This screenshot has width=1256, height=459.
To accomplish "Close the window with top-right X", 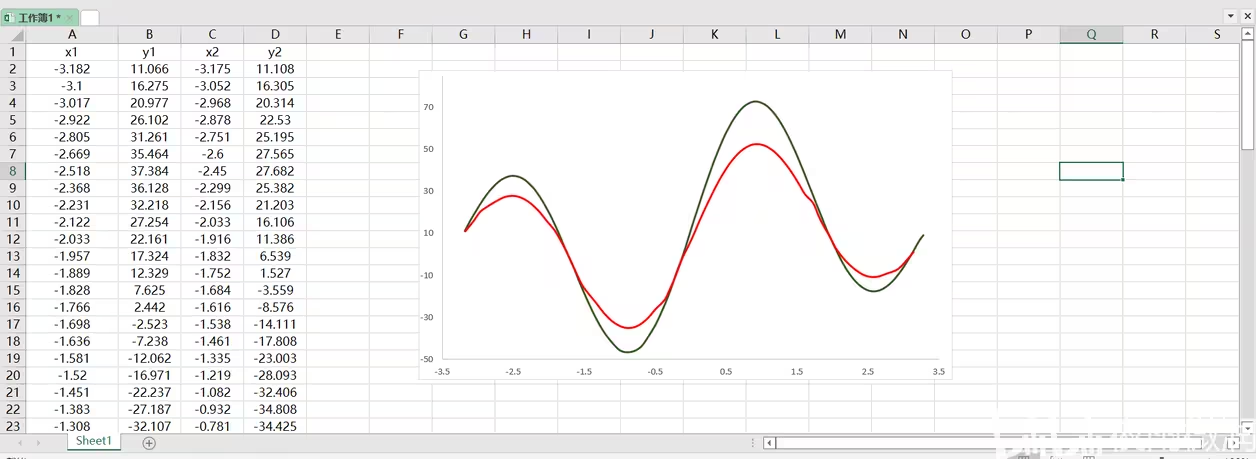I will 1247,16.
